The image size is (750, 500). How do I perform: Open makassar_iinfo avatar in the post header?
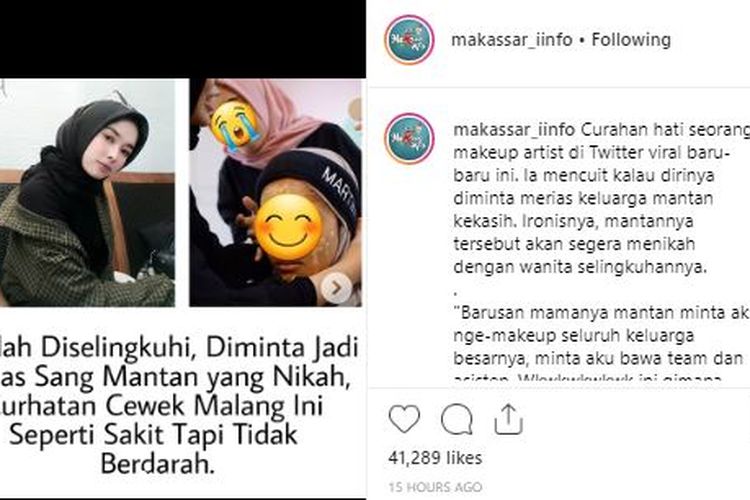(x=409, y=40)
